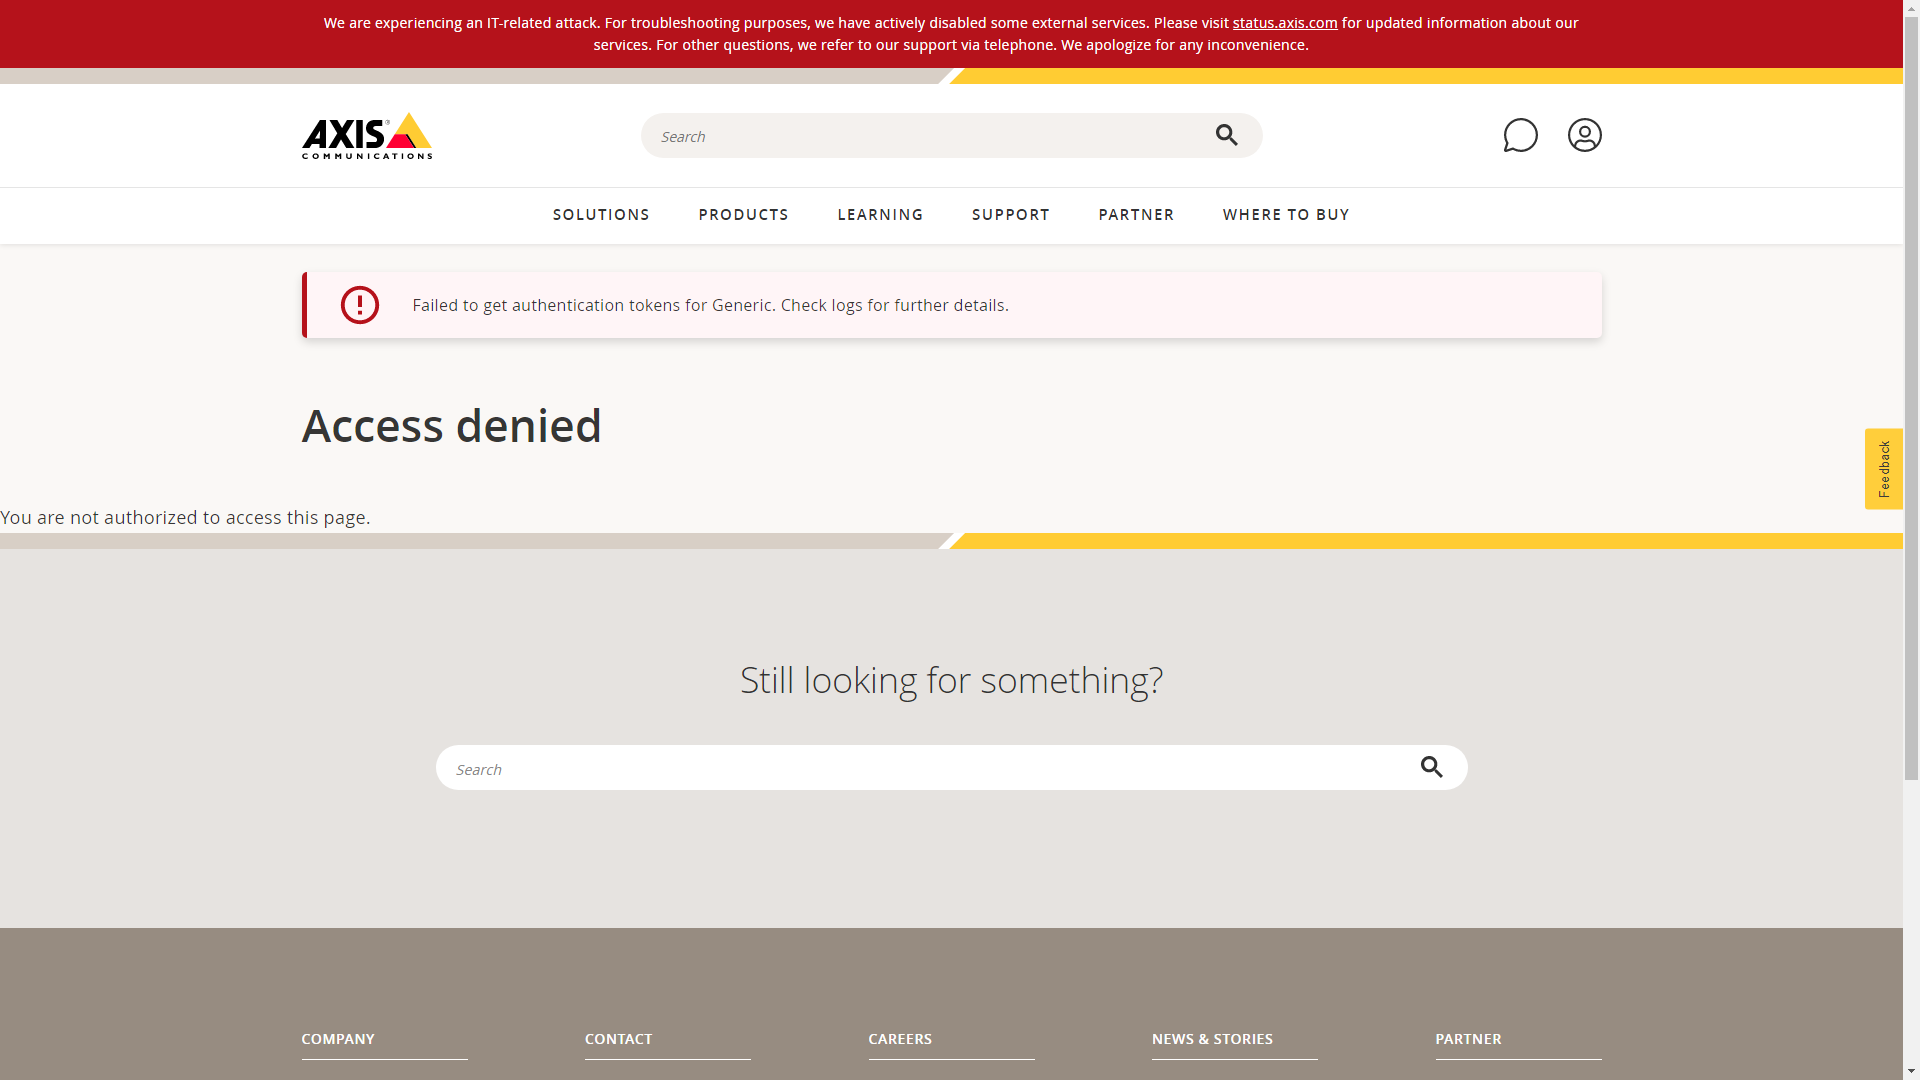Open the Products menu
1920x1080 pixels.
pyautogui.click(x=743, y=214)
